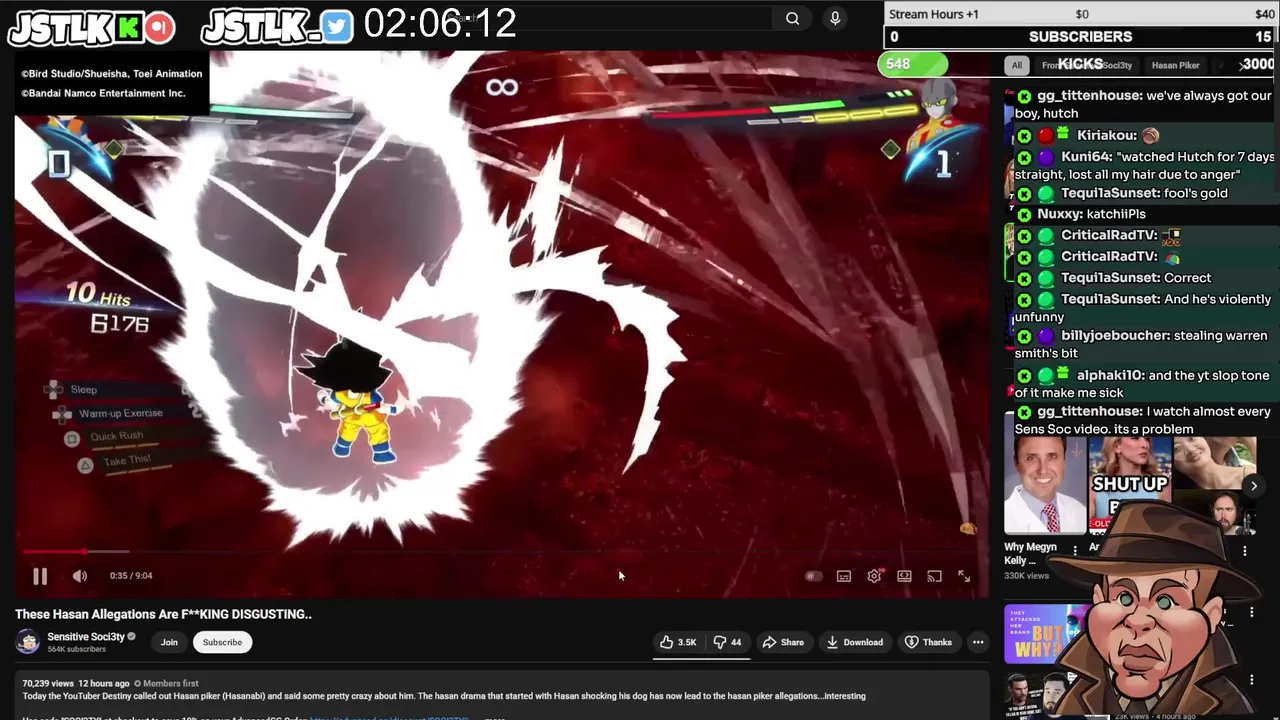Subscribe to the channel

[x=222, y=642]
